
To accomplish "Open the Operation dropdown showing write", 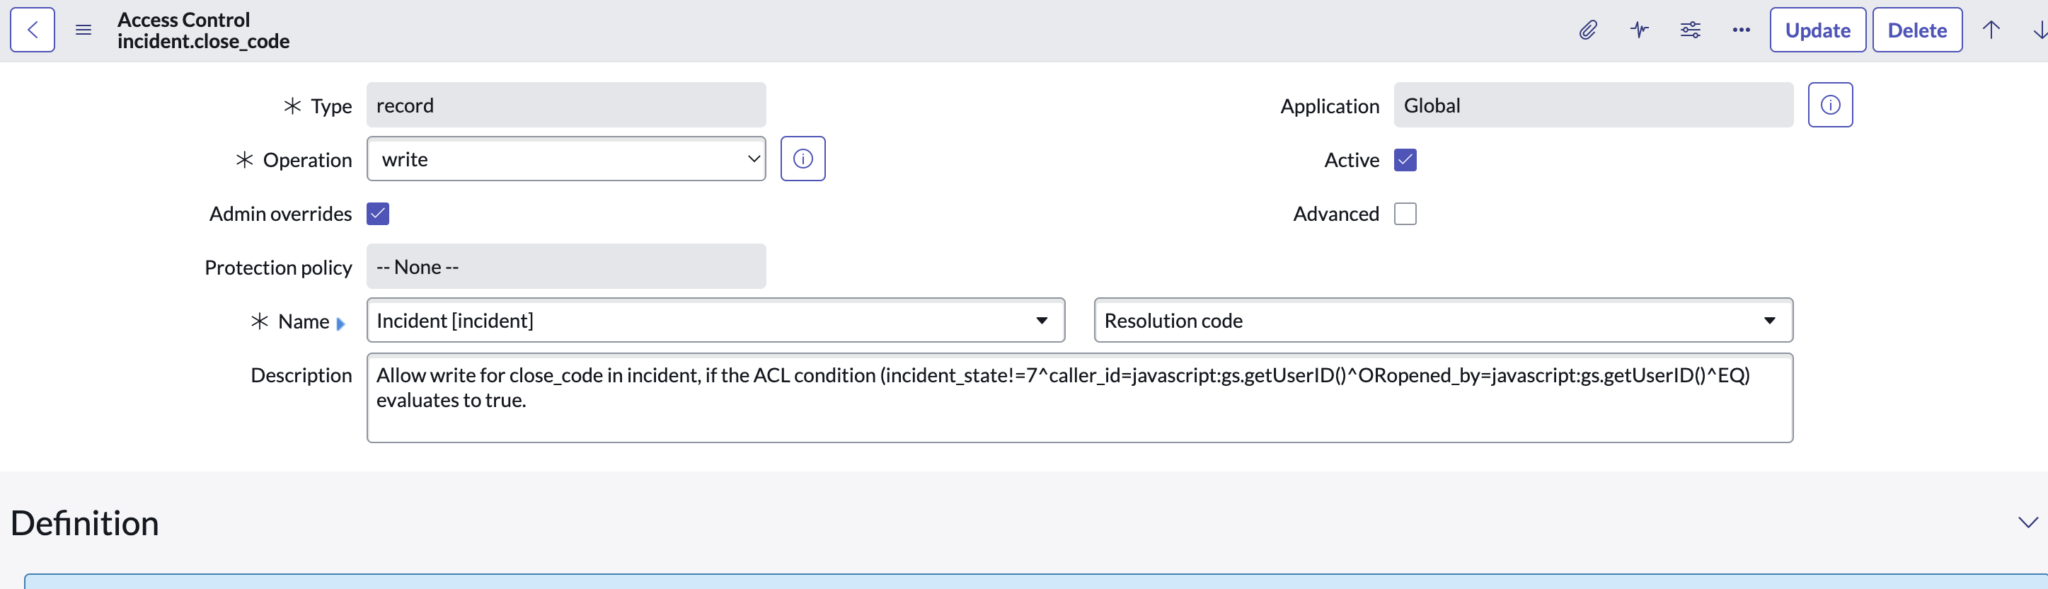I will [566, 159].
